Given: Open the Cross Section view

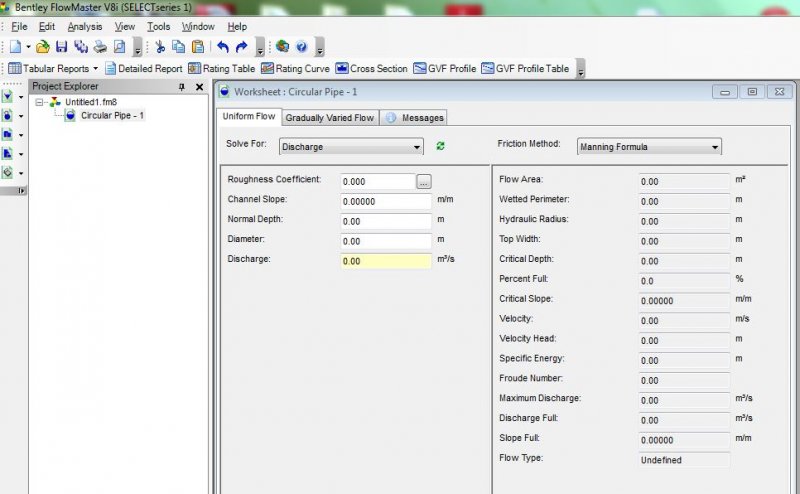Looking at the screenshot, I should pyautogui.click(x=371, y=68).
